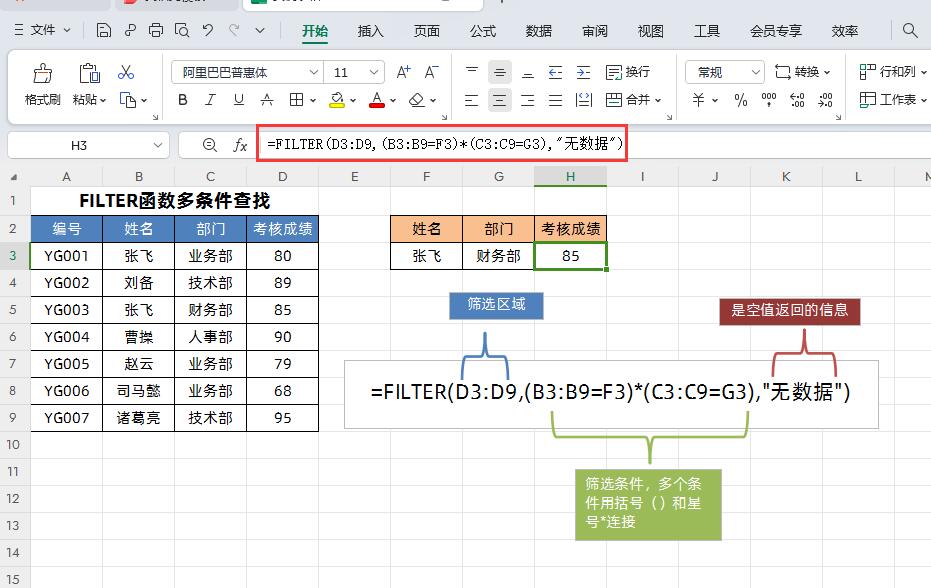Click the scissors Cut icon
Viewport: 931px width, 588px height.
click(x=126, y=72)
